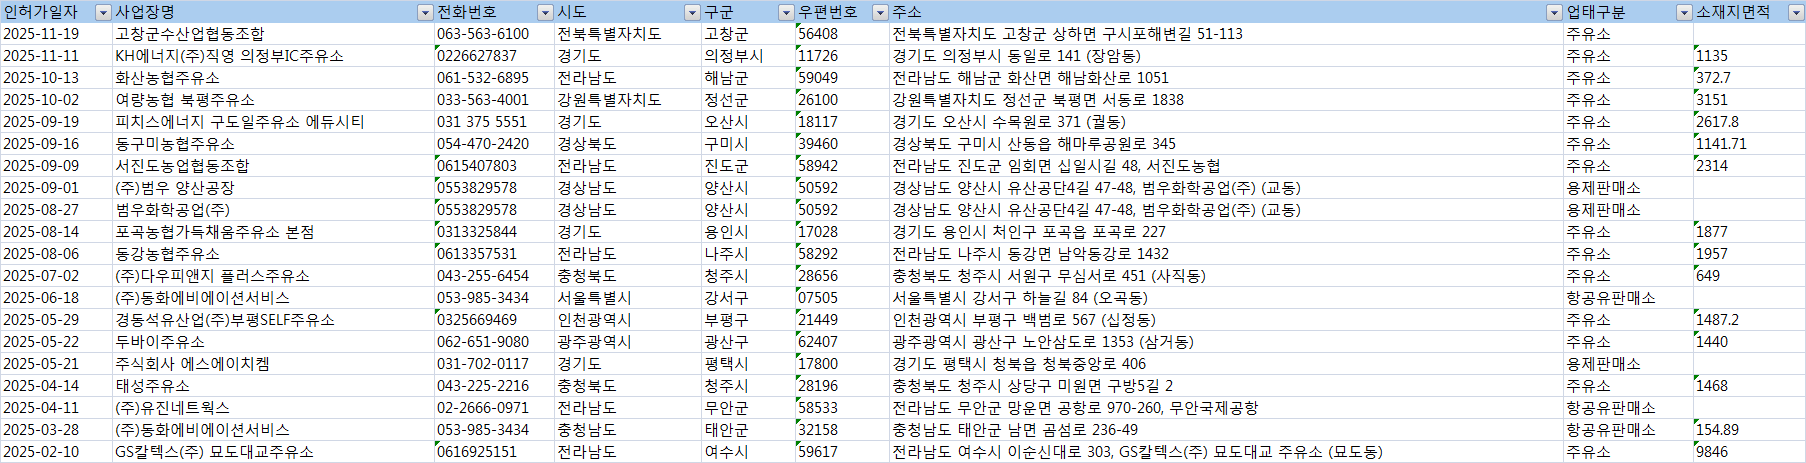Select phone number cell 02-2666-0971
1806x463 pixels.
494,408
